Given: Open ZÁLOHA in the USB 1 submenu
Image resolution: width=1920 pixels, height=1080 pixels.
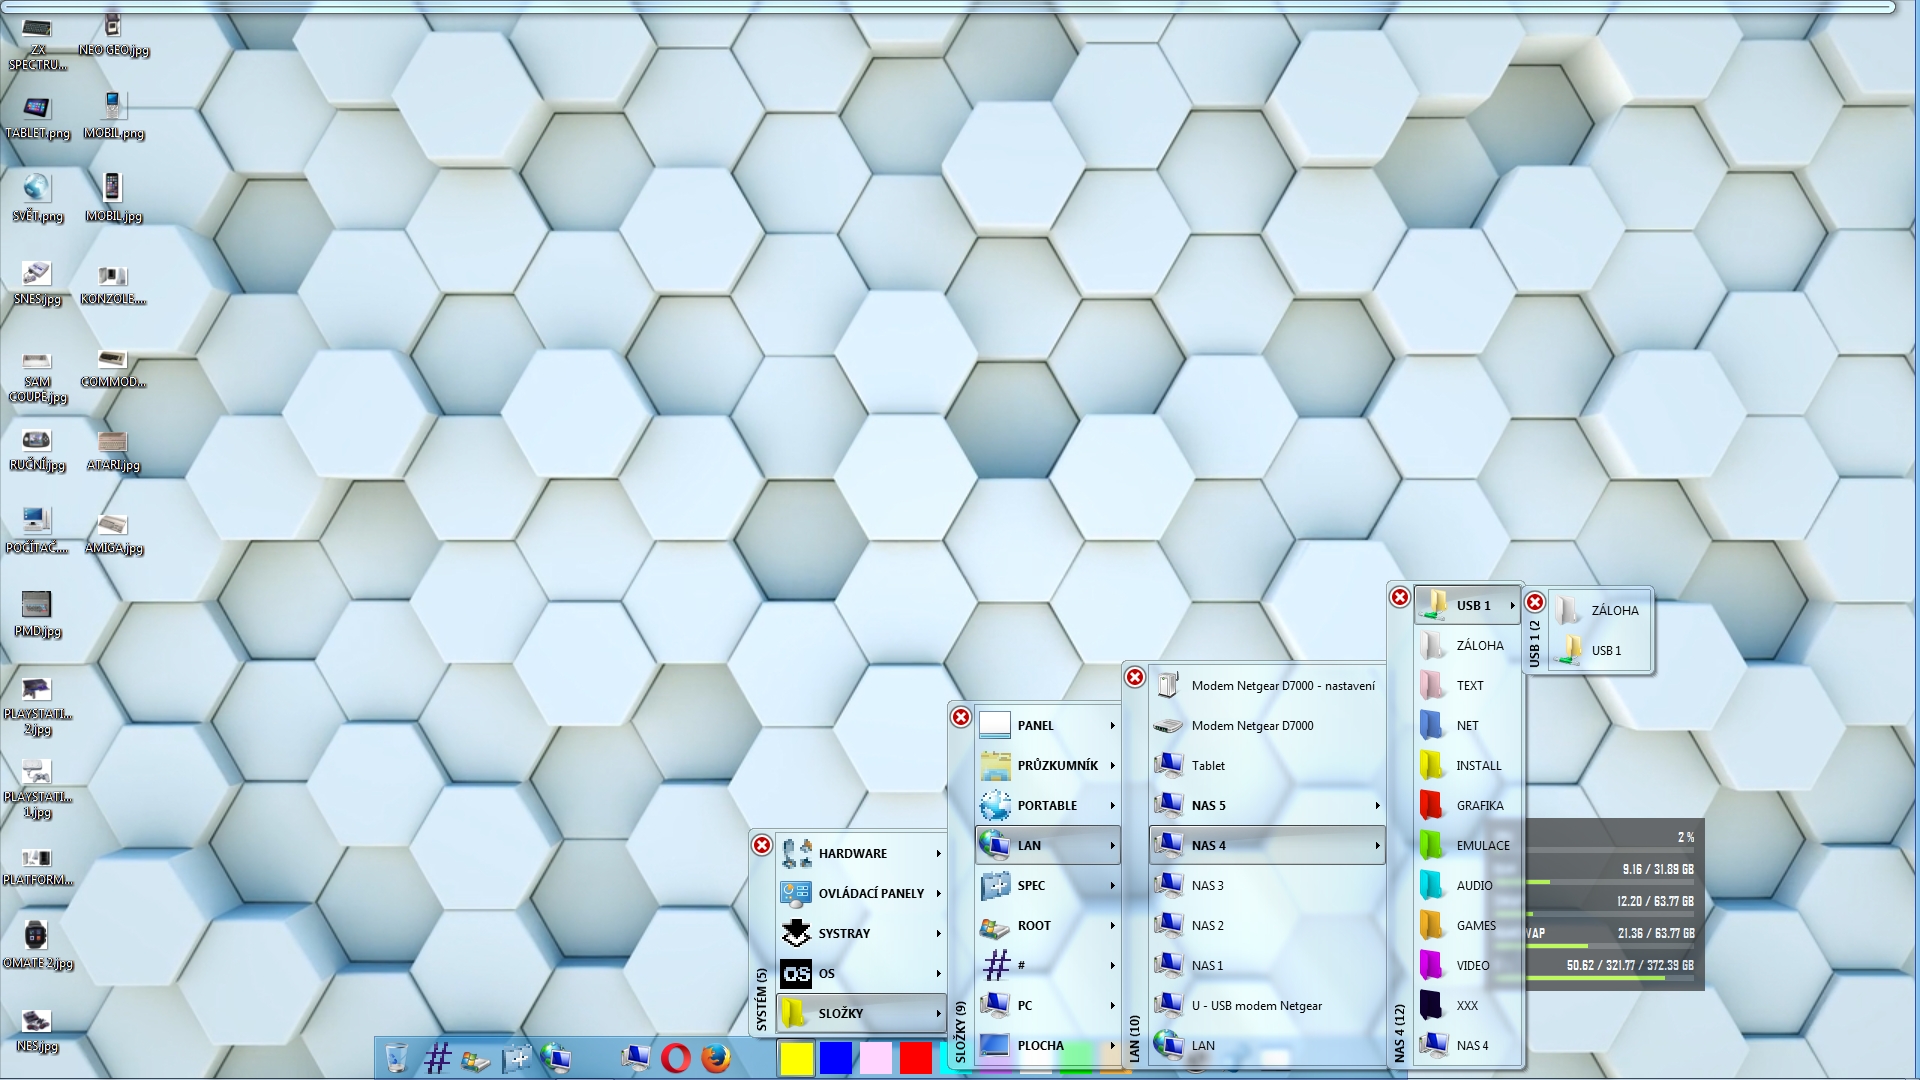Looking at the screenshot, I should tap(1599, 610).
